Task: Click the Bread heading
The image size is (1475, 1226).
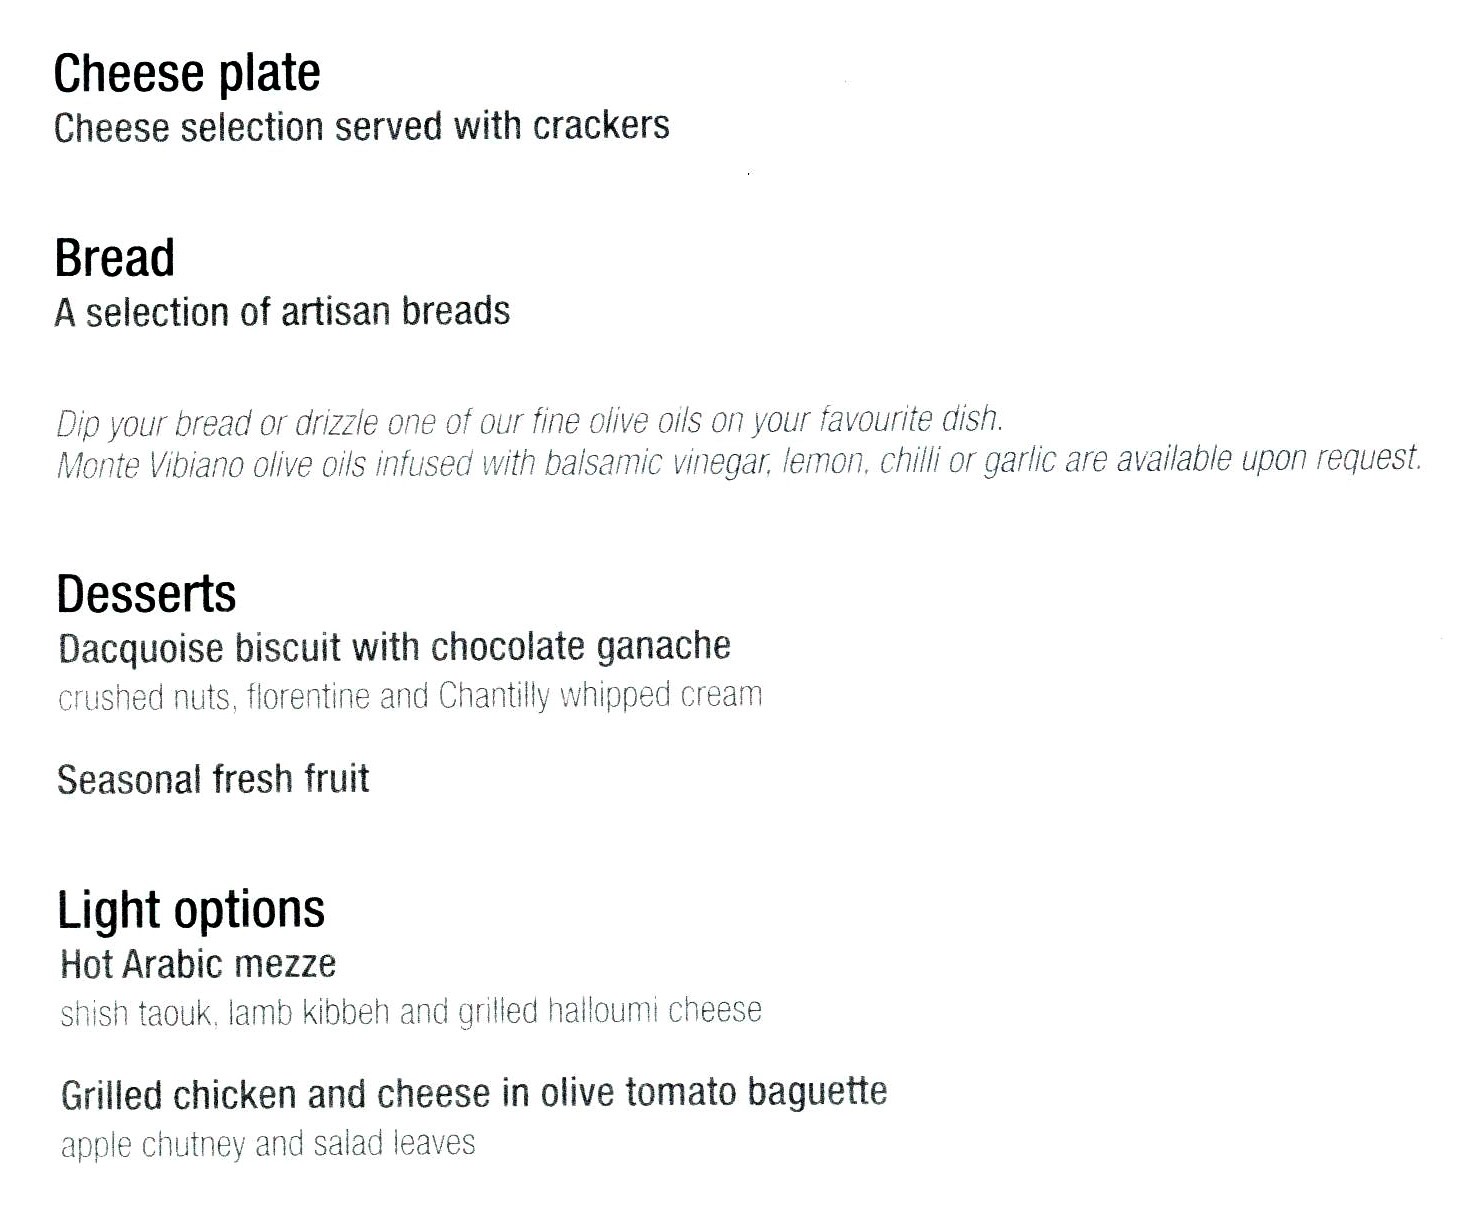Action: click(x=115, y=258)
